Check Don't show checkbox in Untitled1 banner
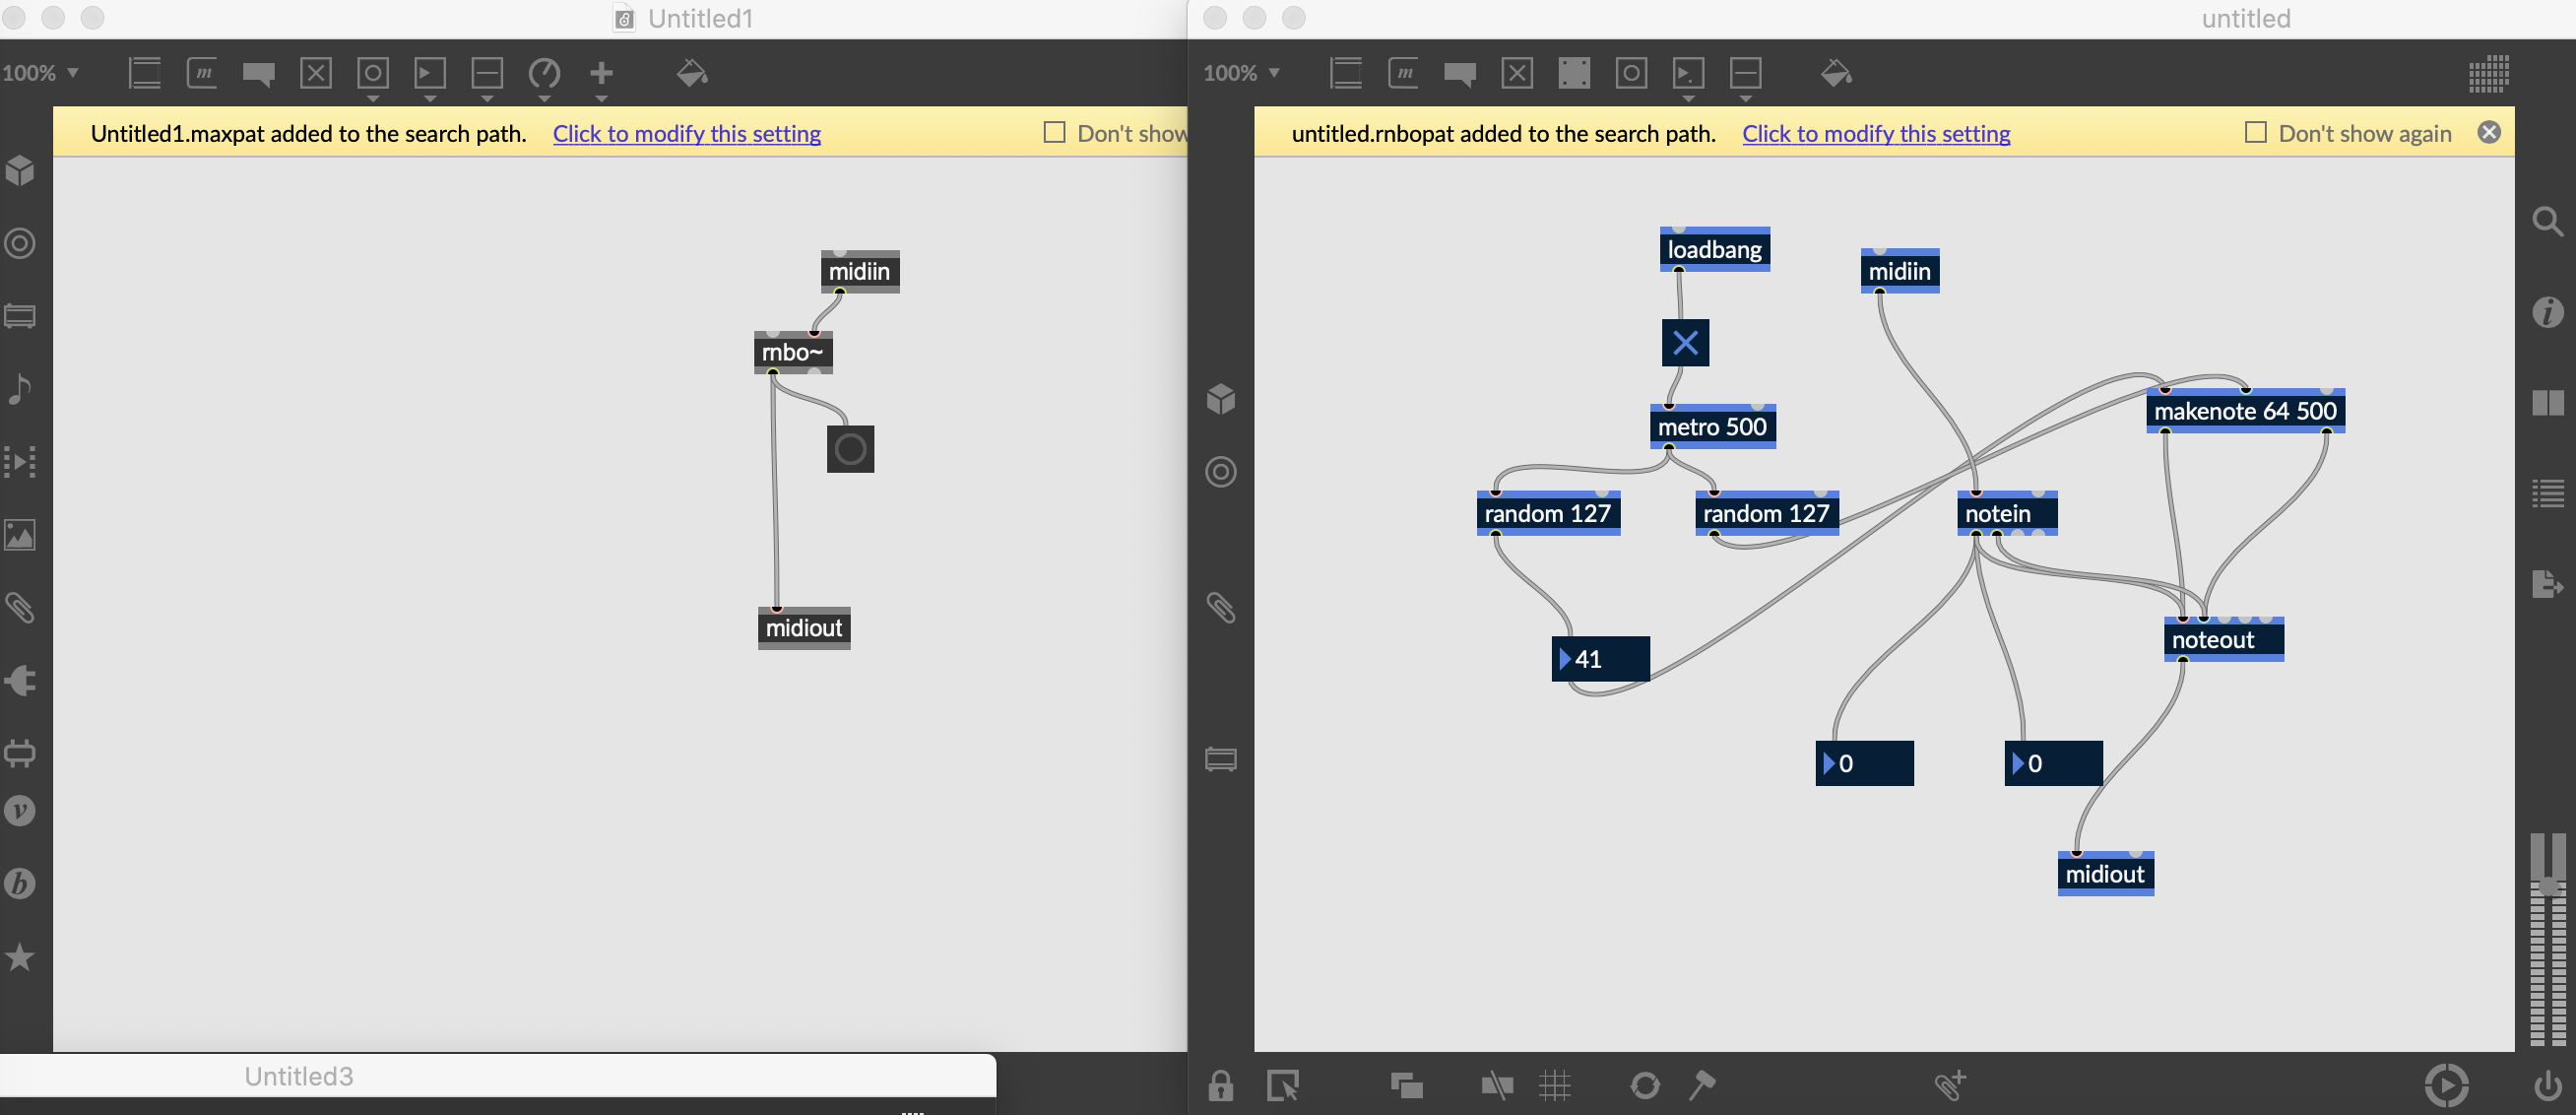 1054,132
